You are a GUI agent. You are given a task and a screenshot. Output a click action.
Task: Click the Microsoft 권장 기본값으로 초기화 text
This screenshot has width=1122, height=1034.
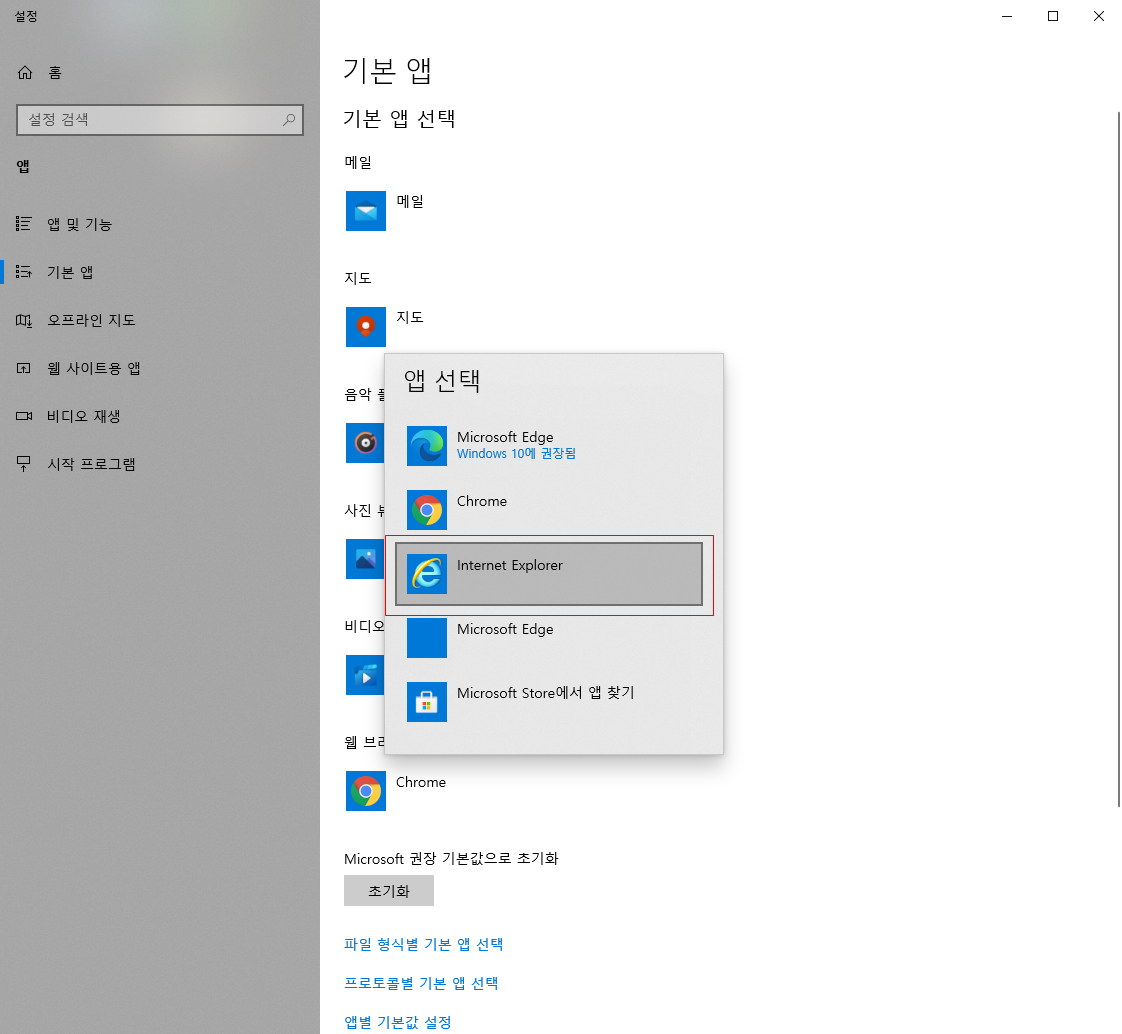(x=451, y=858)
